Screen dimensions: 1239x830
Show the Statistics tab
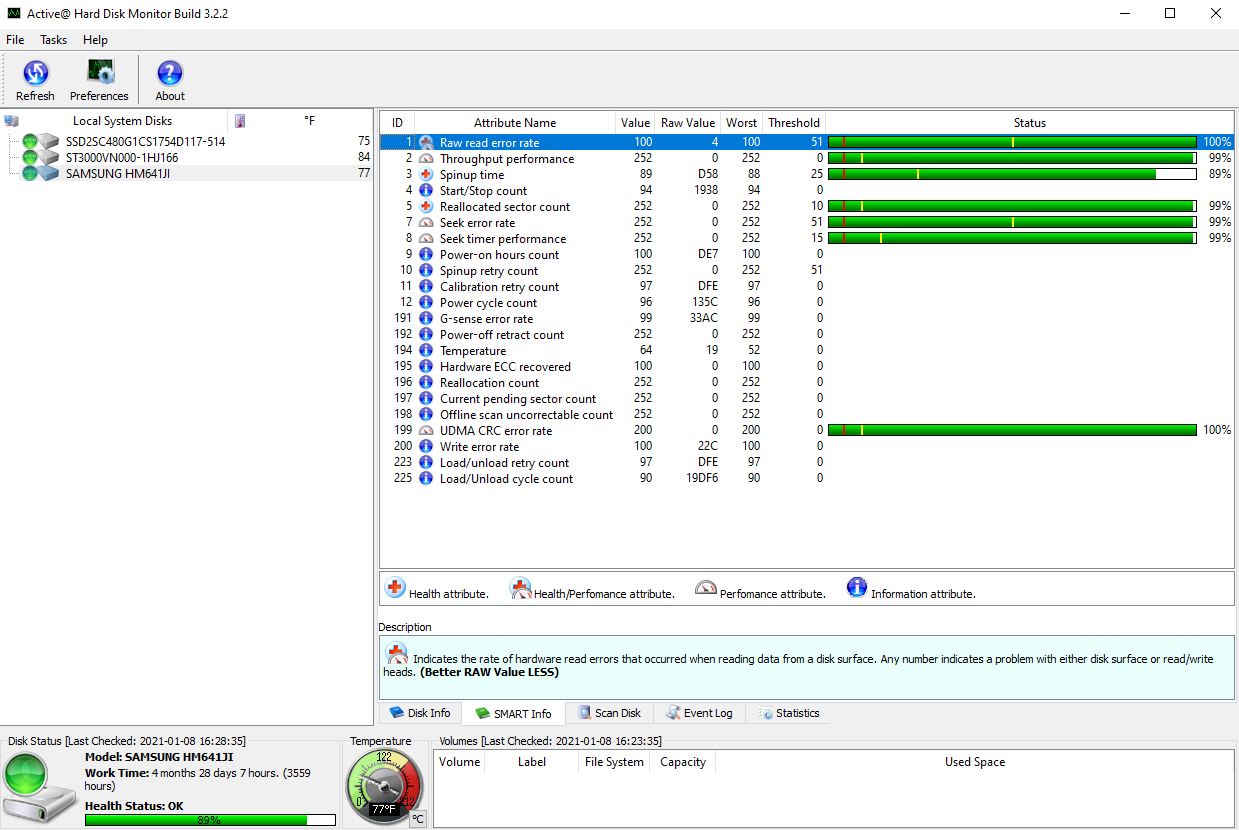789,713
